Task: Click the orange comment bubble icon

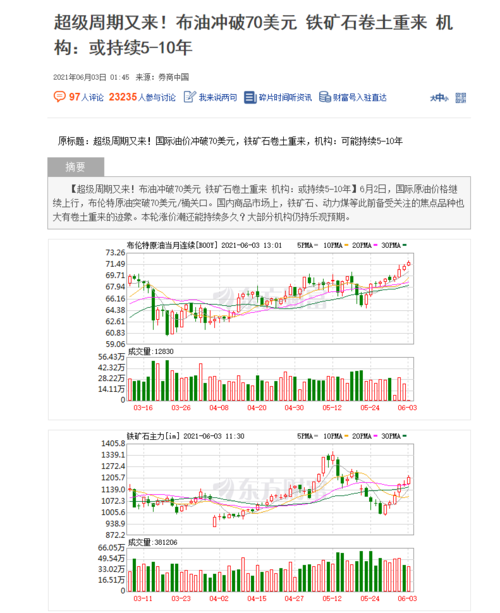Action: [x=59, y=97]
